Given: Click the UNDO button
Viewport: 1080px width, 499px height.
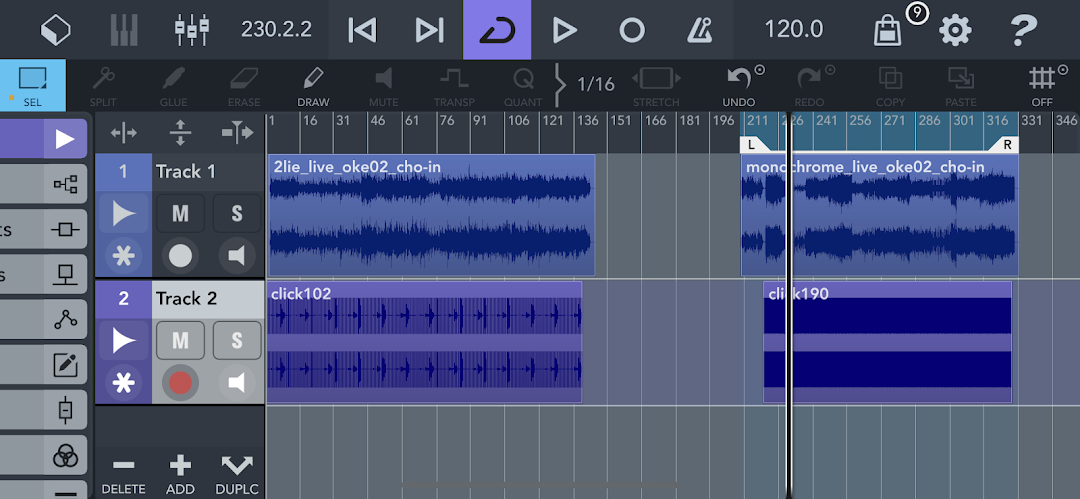Looking at the screenshot, I should pos(739,86).
